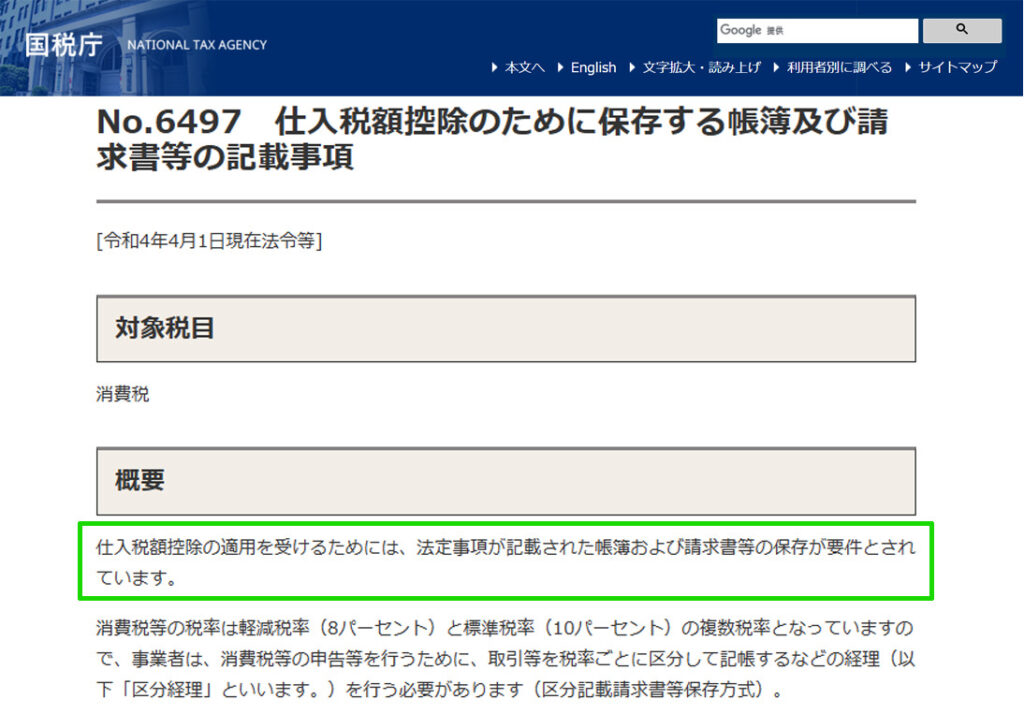Click the paragraph starting 消費税等の税率は軽減税率
1024x728 pixels.
506,659
